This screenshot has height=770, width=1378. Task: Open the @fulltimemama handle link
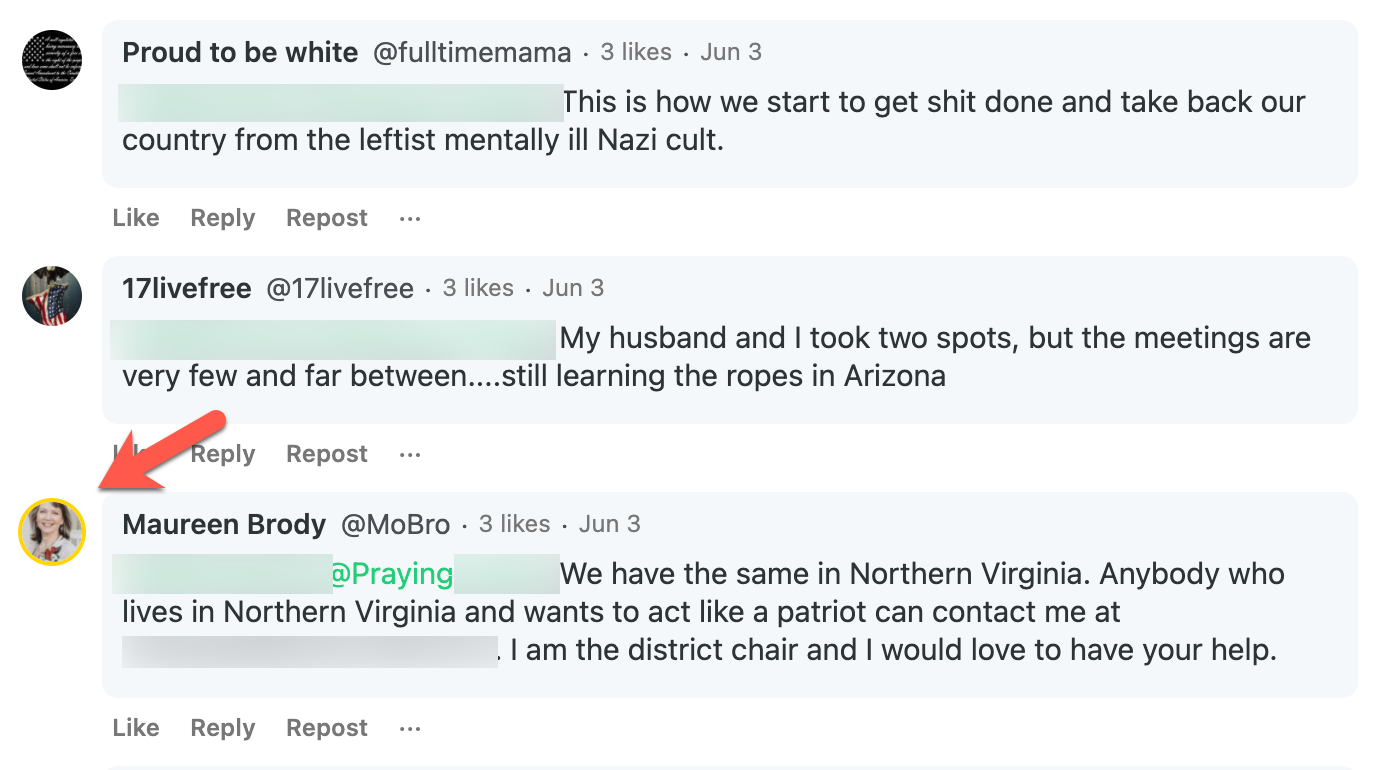472,52
